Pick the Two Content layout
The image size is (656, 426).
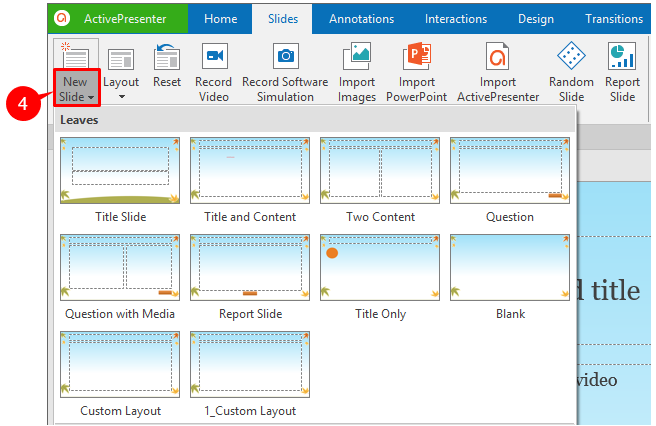(380, 170)
